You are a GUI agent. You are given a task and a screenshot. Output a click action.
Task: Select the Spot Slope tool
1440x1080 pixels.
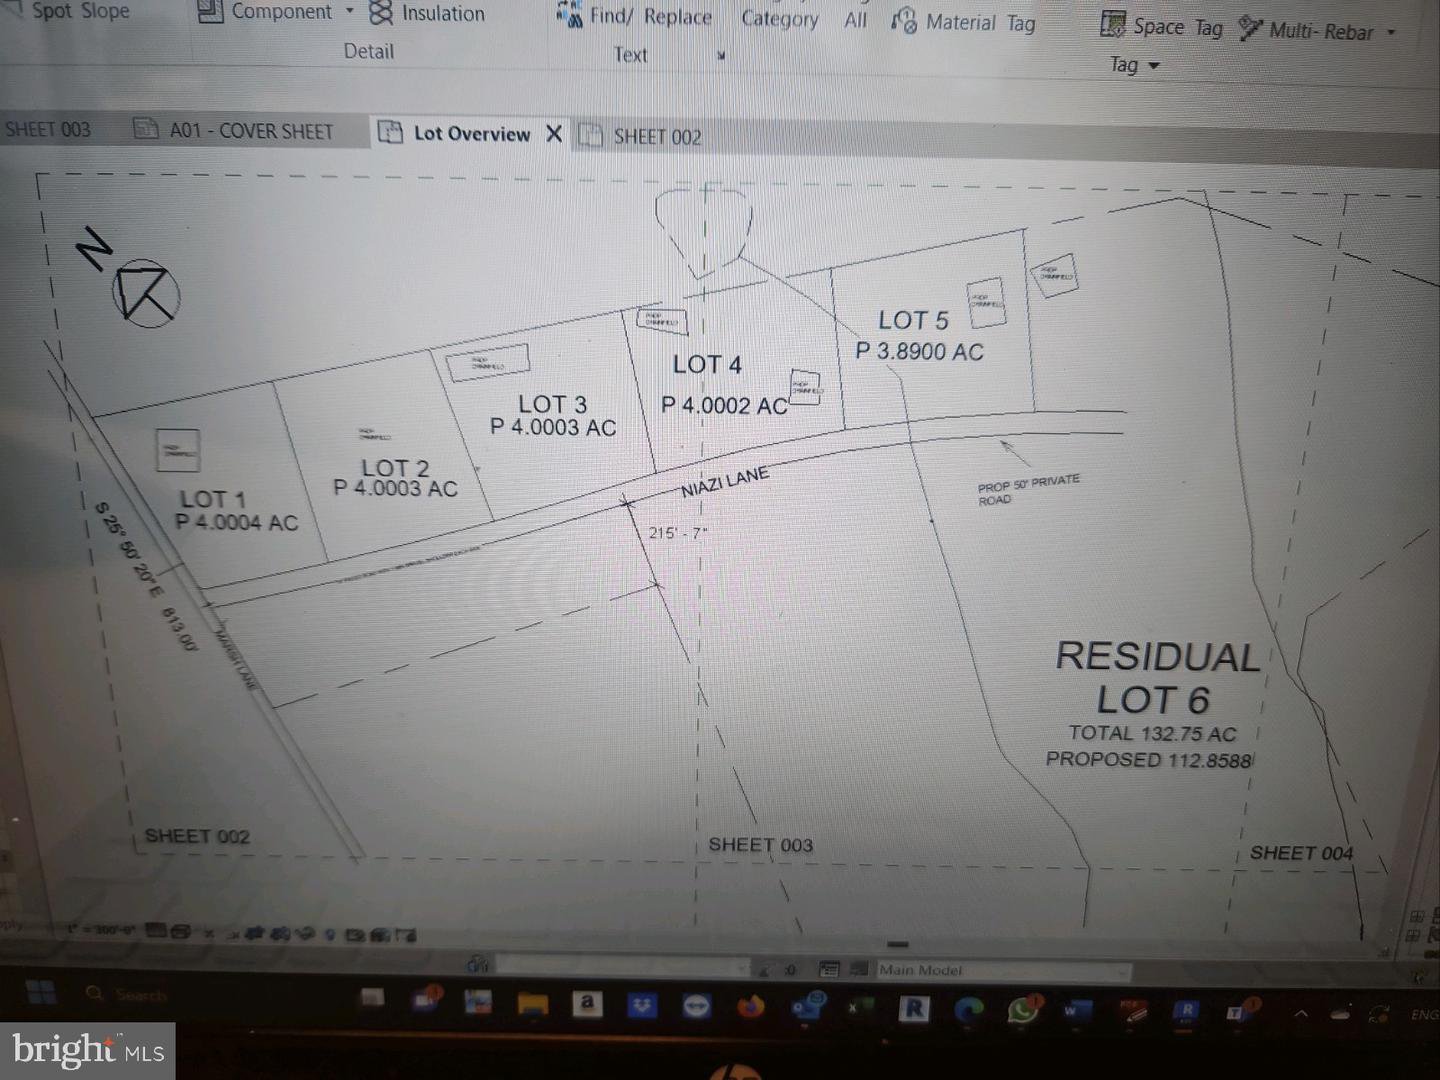point(70,11)
